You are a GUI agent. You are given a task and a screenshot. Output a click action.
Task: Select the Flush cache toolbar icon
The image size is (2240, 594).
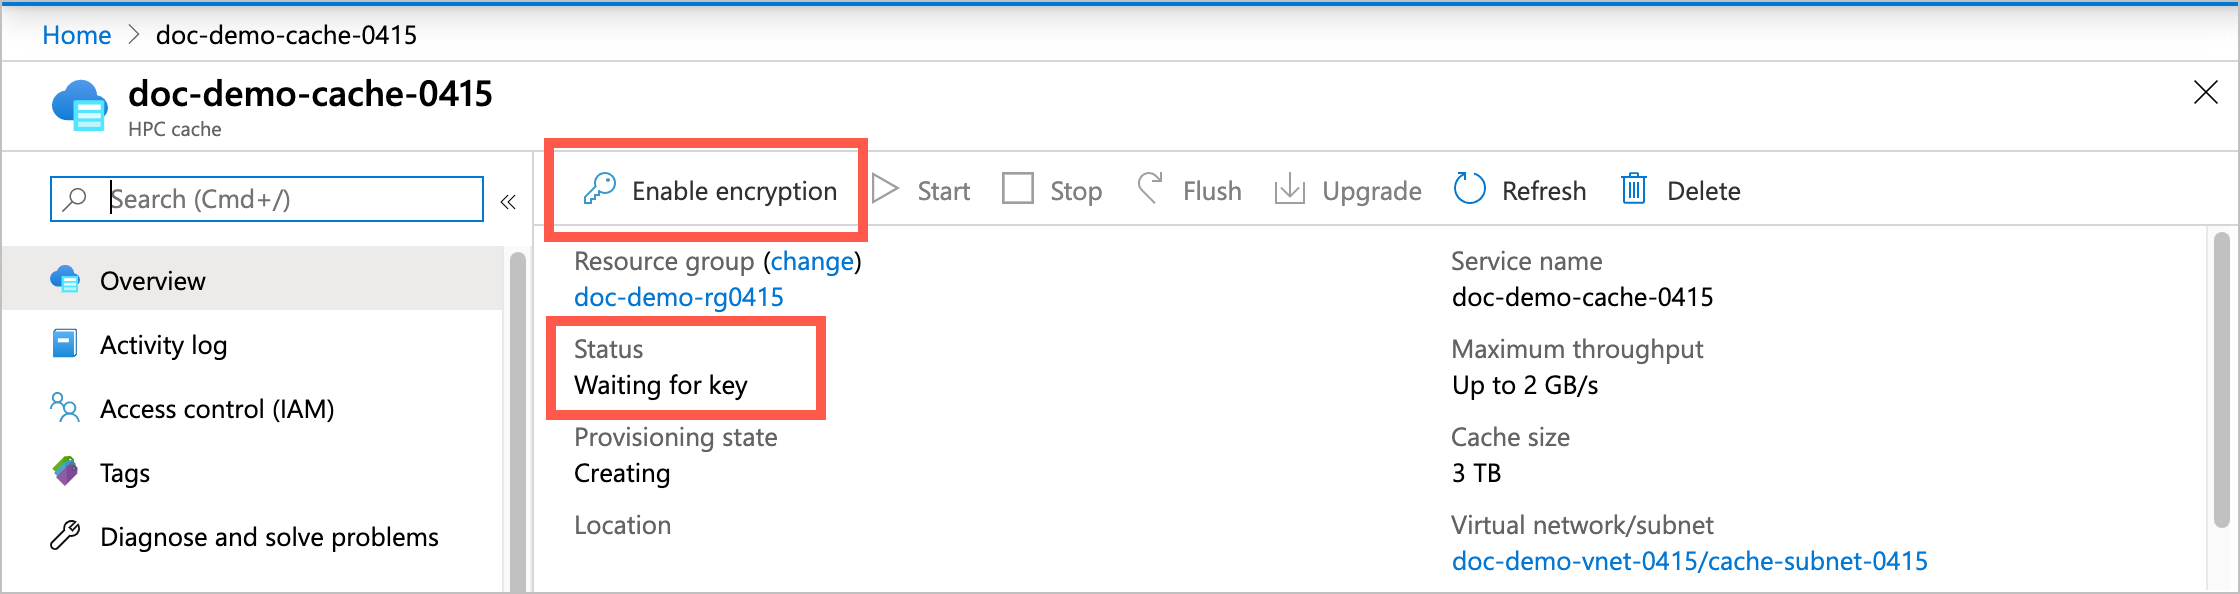click(x=1152, y=189)
